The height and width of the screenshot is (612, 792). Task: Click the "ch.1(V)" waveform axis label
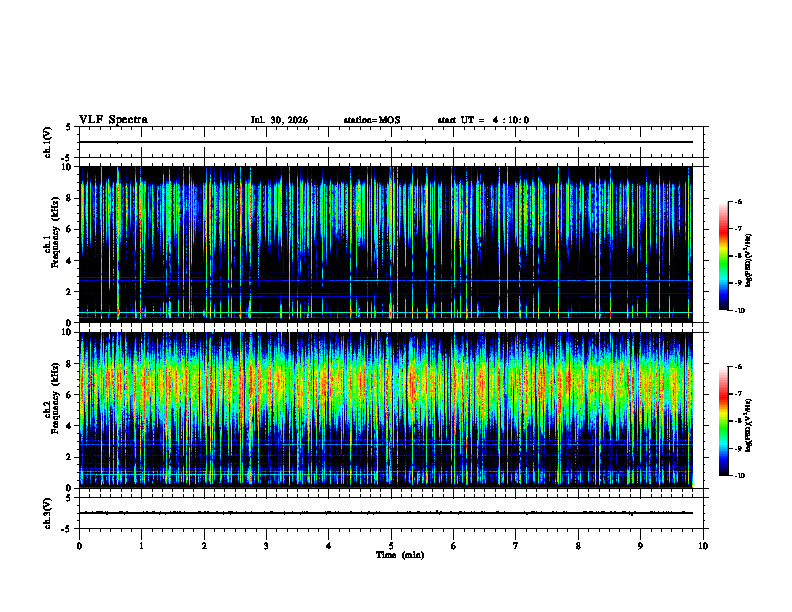pos(48,142)
